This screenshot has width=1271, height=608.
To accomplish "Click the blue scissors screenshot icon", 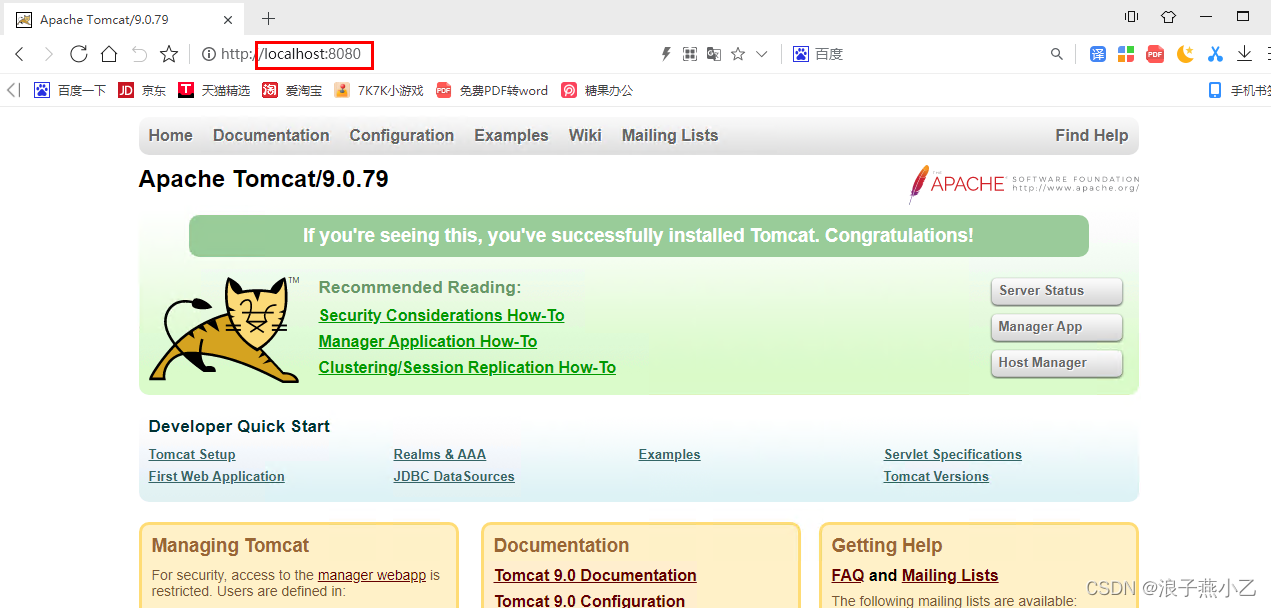I will (1215, 54).
